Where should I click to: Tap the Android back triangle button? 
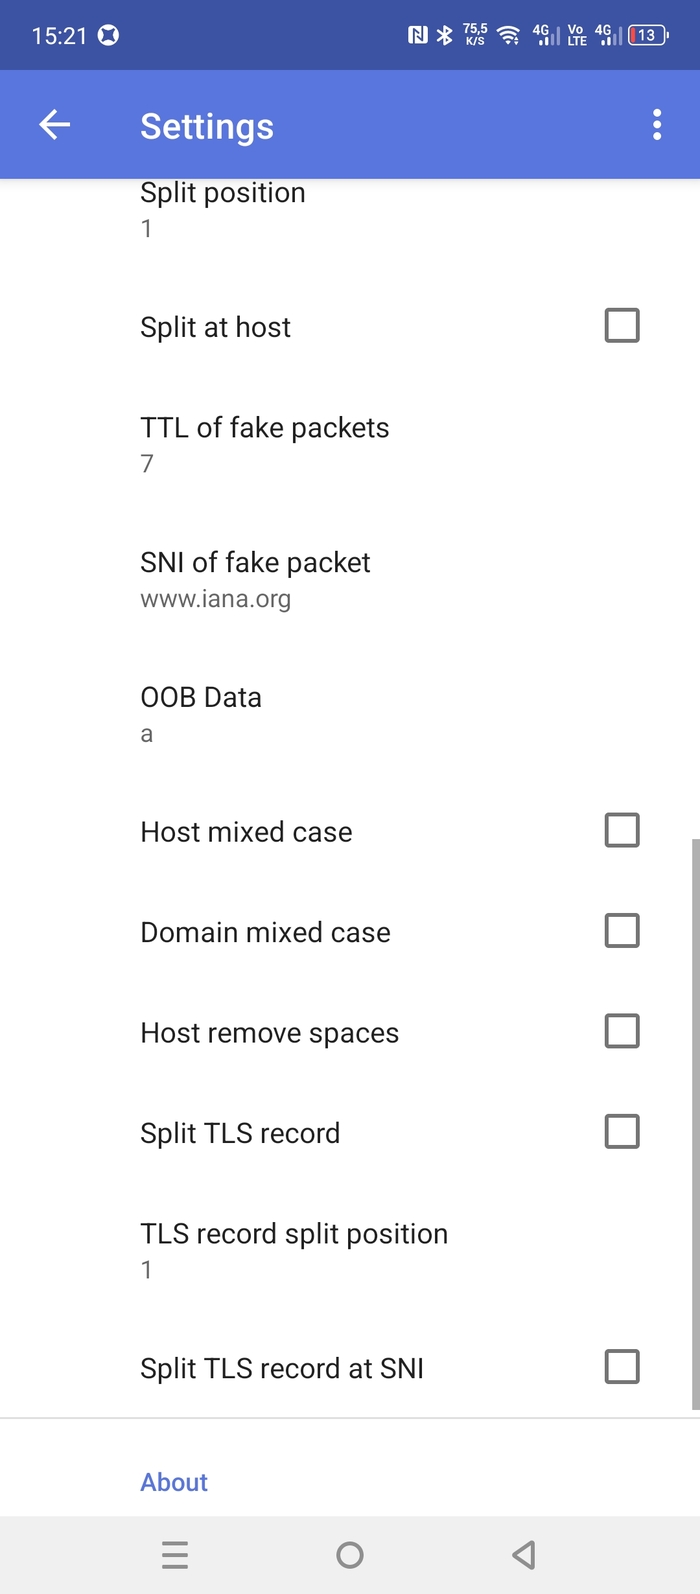coord(523,1554)
